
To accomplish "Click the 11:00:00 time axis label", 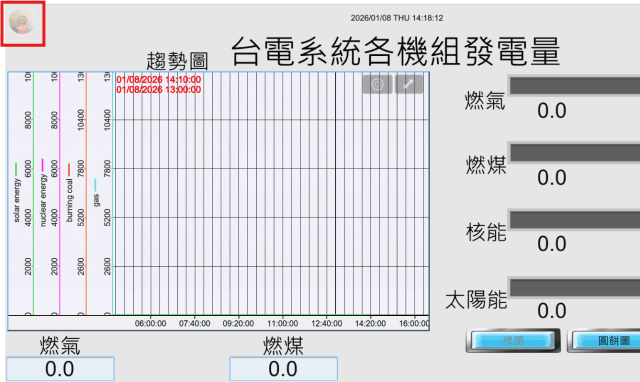I will click(x=282, y=324).
